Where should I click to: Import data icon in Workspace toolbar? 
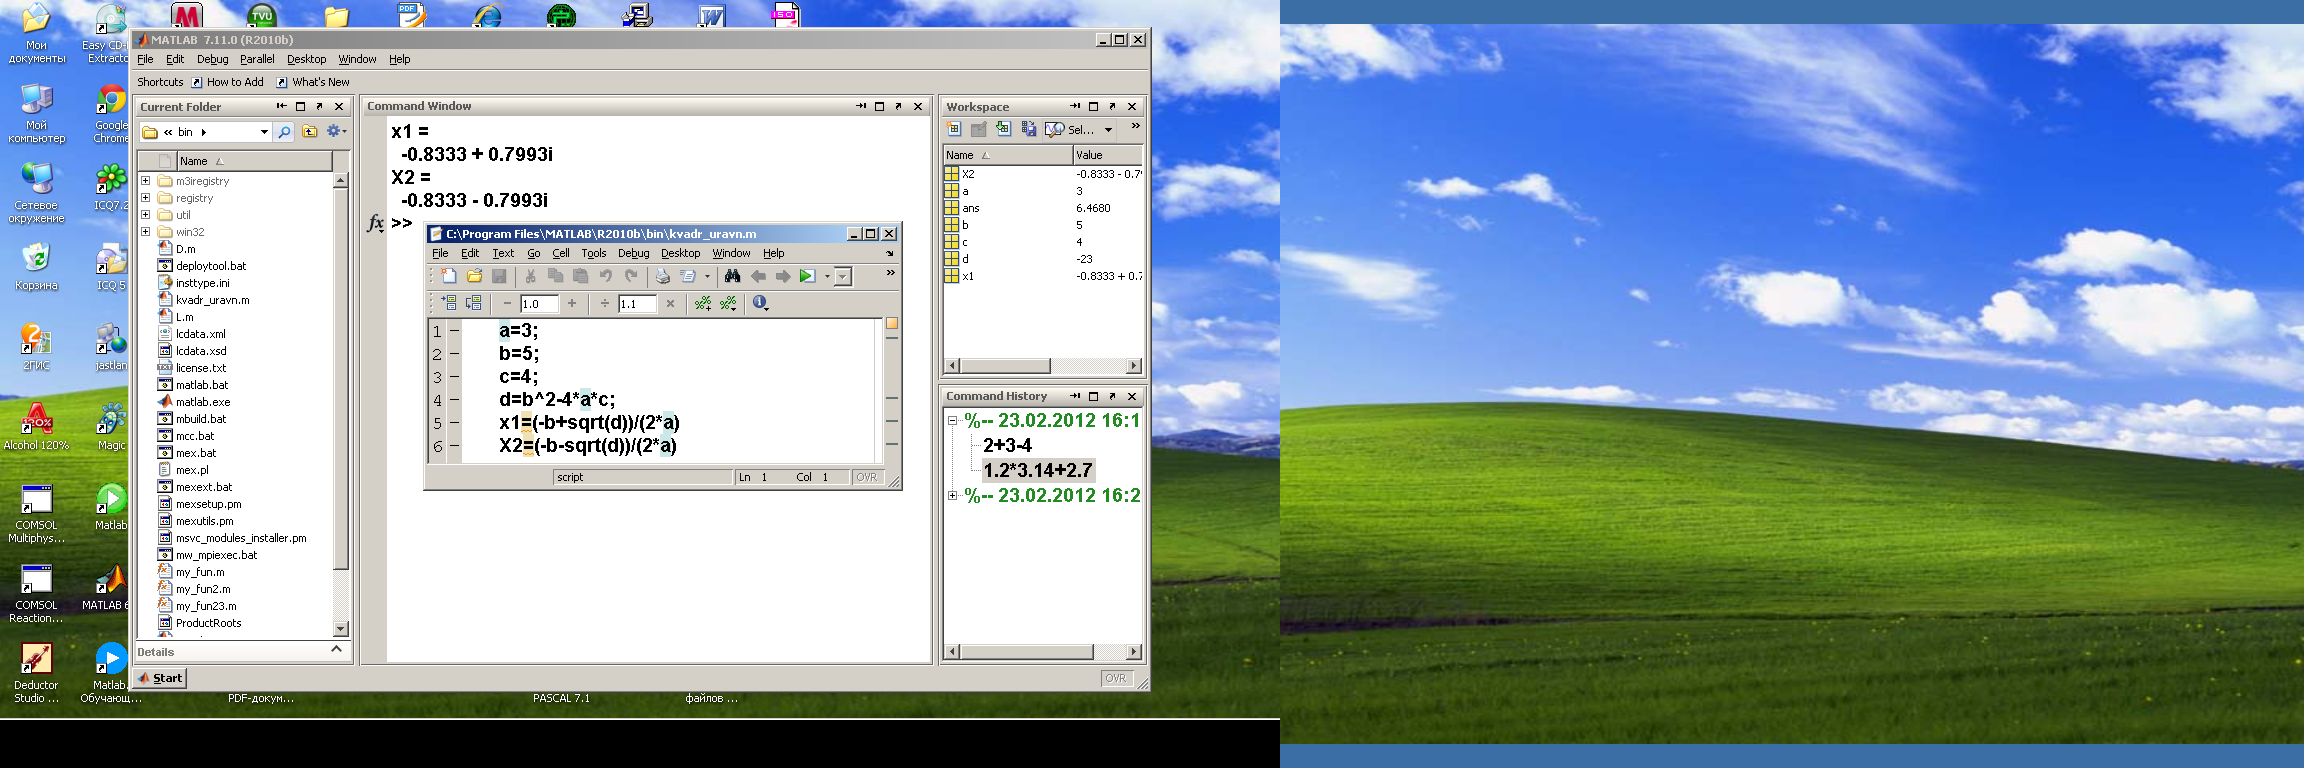click(1003, 129)
